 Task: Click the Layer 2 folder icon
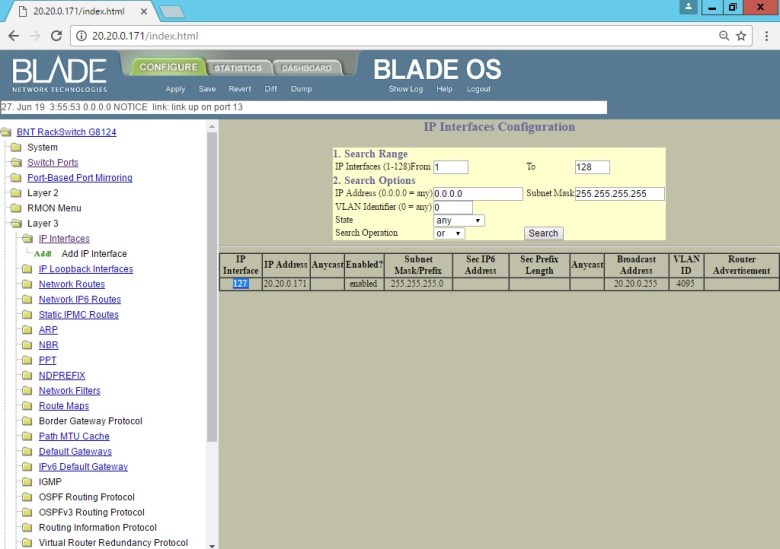(x=16, y=193)
